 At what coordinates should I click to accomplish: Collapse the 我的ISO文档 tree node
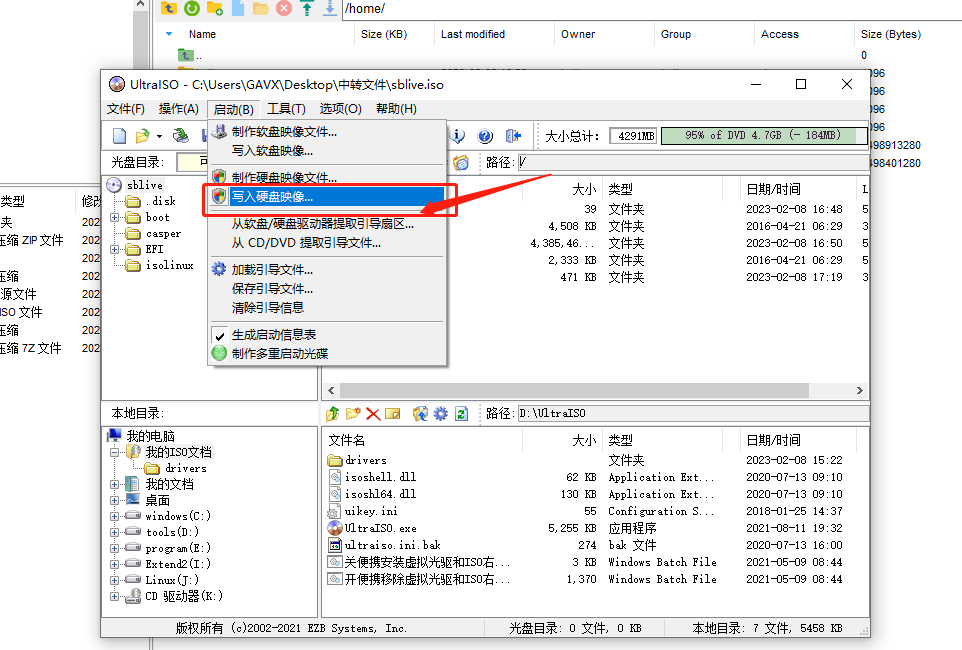tap(115, 452)
